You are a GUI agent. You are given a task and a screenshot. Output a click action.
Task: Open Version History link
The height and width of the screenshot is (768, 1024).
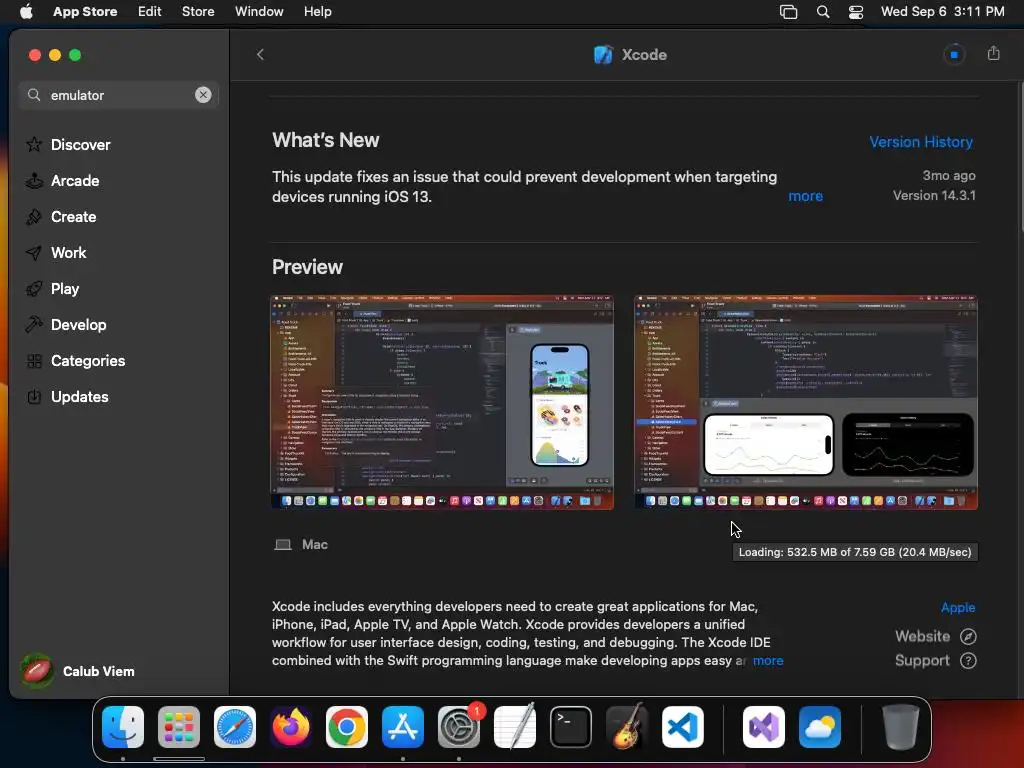921,142
